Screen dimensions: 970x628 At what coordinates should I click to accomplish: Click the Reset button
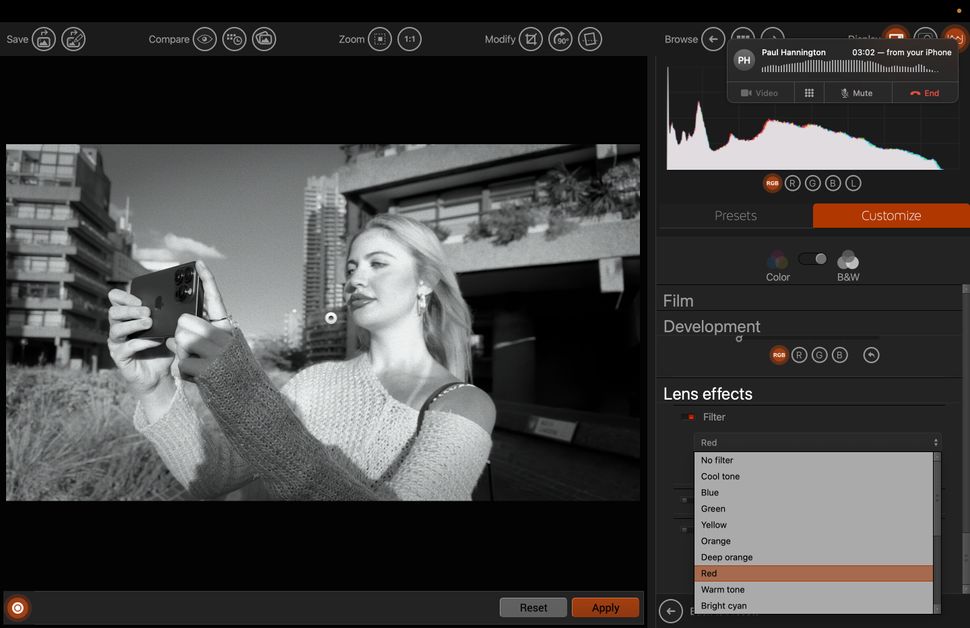pyautogui.click(x=533, y=607)
